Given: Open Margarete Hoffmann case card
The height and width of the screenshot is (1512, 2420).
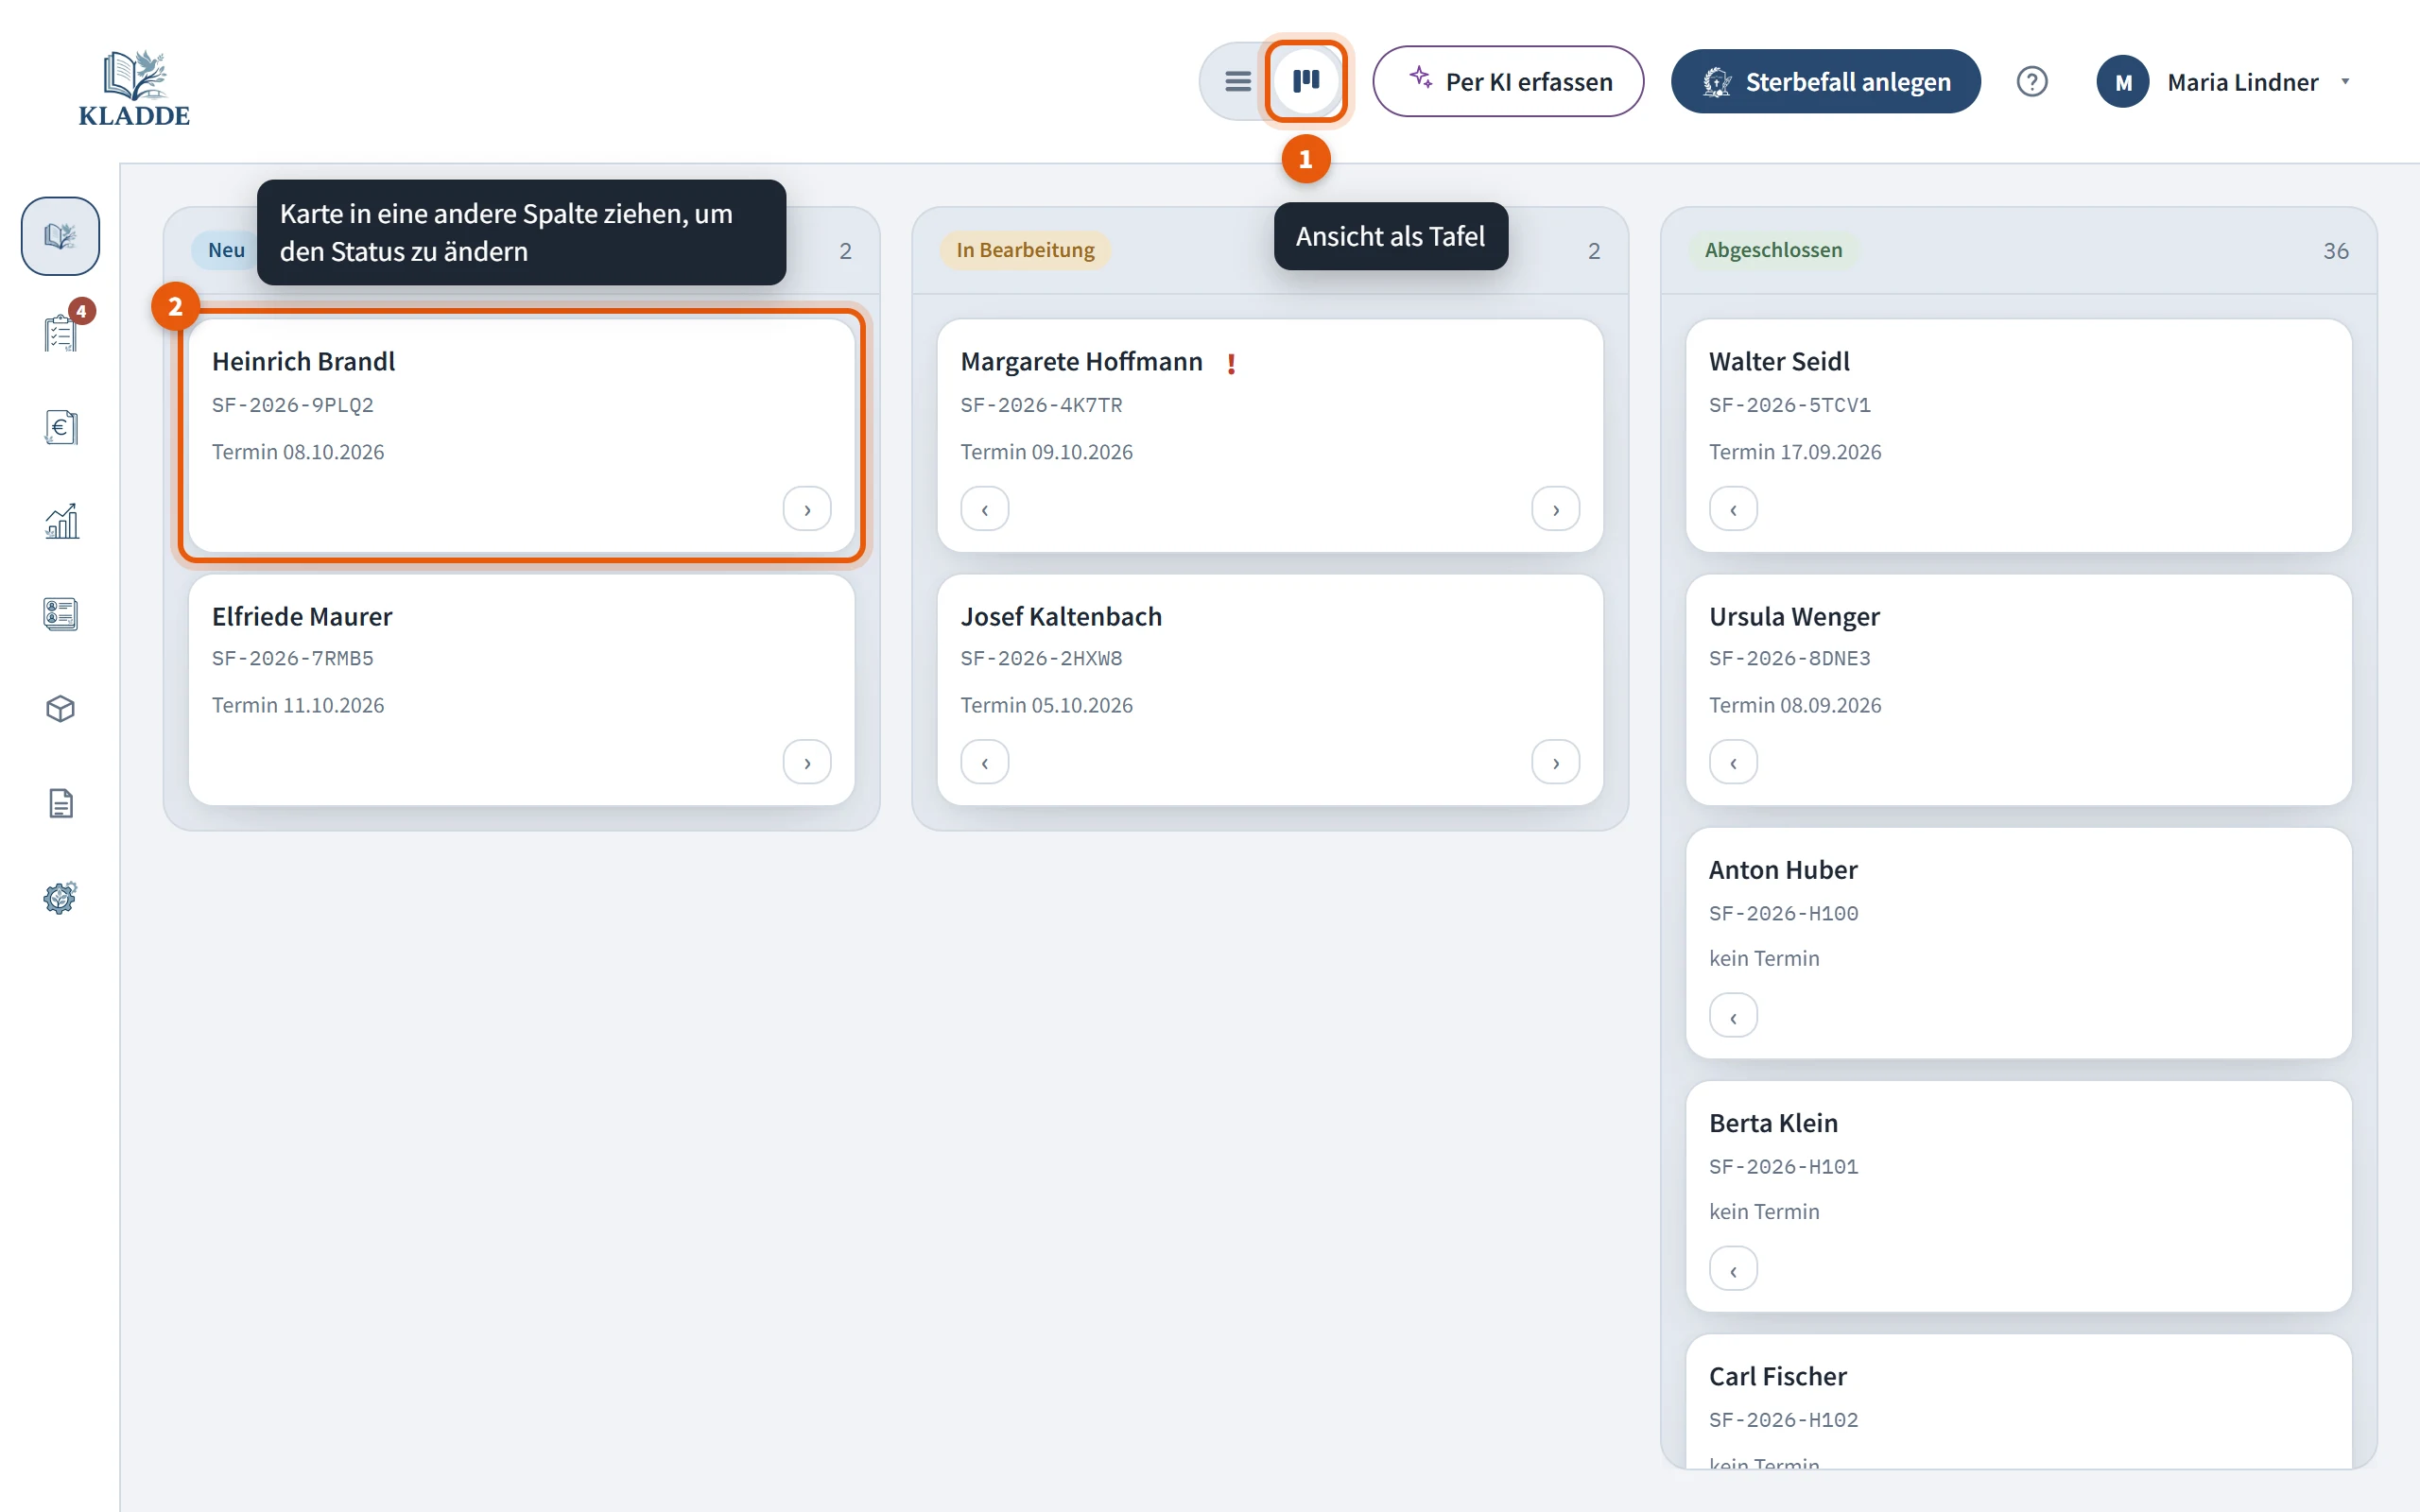Looking at the screenshot, I should (1270, 435).
